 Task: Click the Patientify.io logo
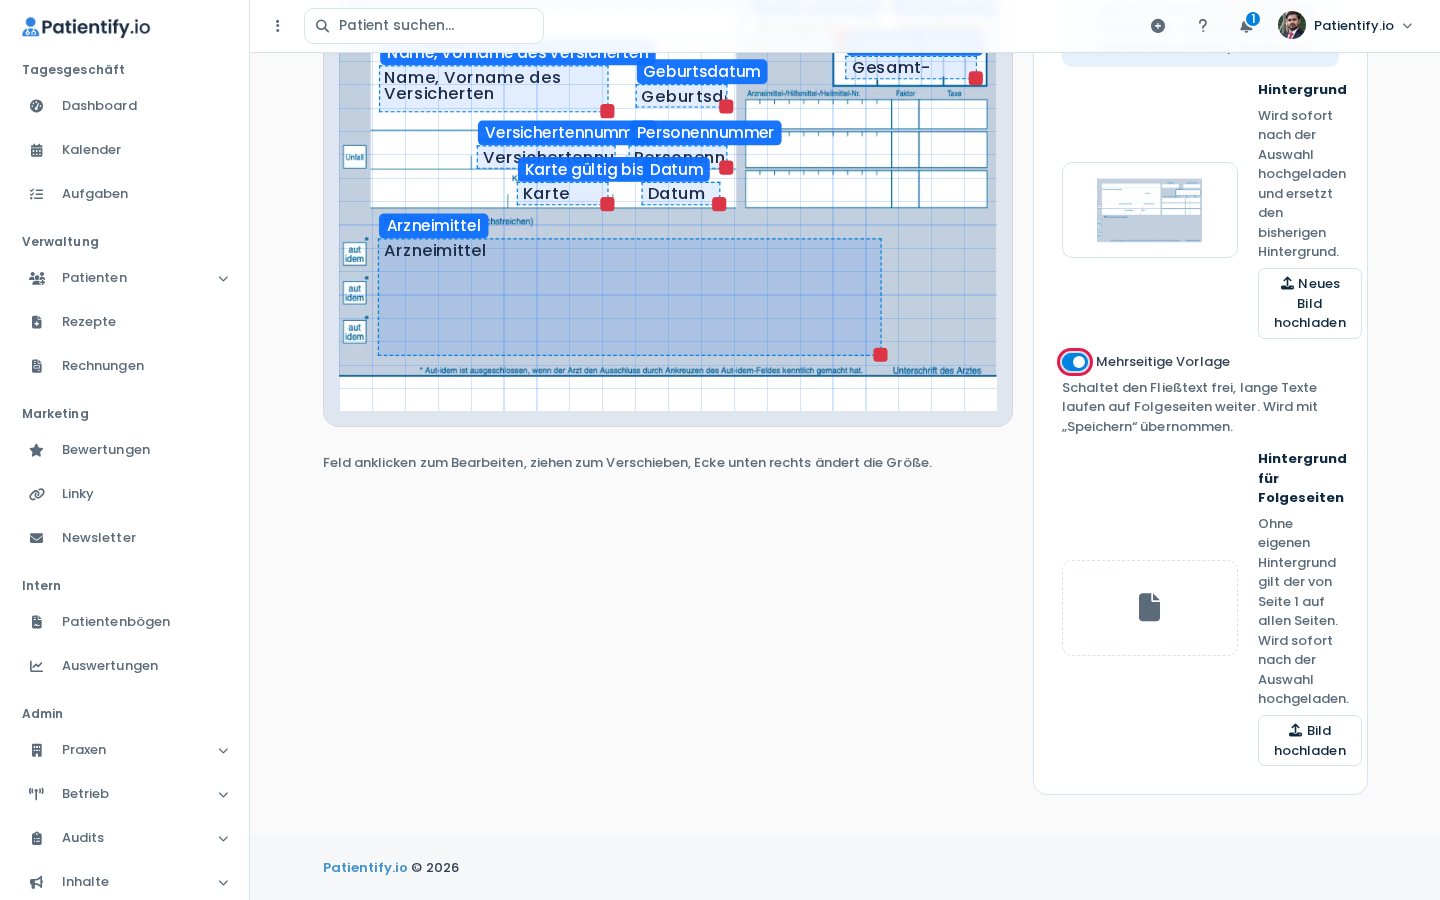point(86,27)
